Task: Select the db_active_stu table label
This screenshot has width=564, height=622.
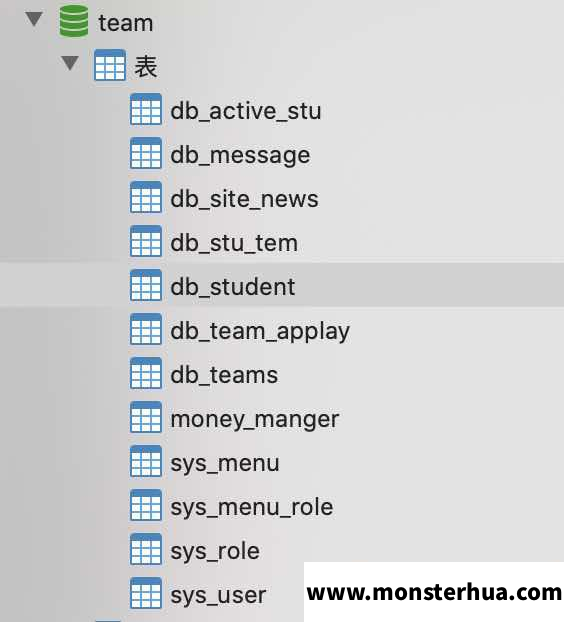Action: point(246,111)
